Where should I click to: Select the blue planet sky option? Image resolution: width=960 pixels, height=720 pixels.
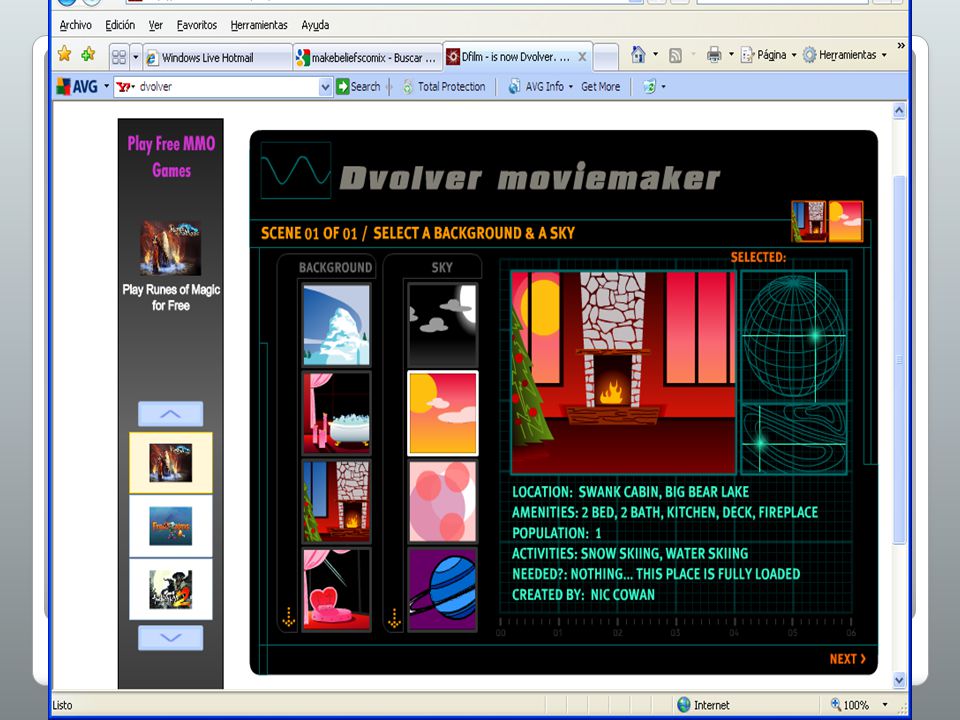coord(443,590)
